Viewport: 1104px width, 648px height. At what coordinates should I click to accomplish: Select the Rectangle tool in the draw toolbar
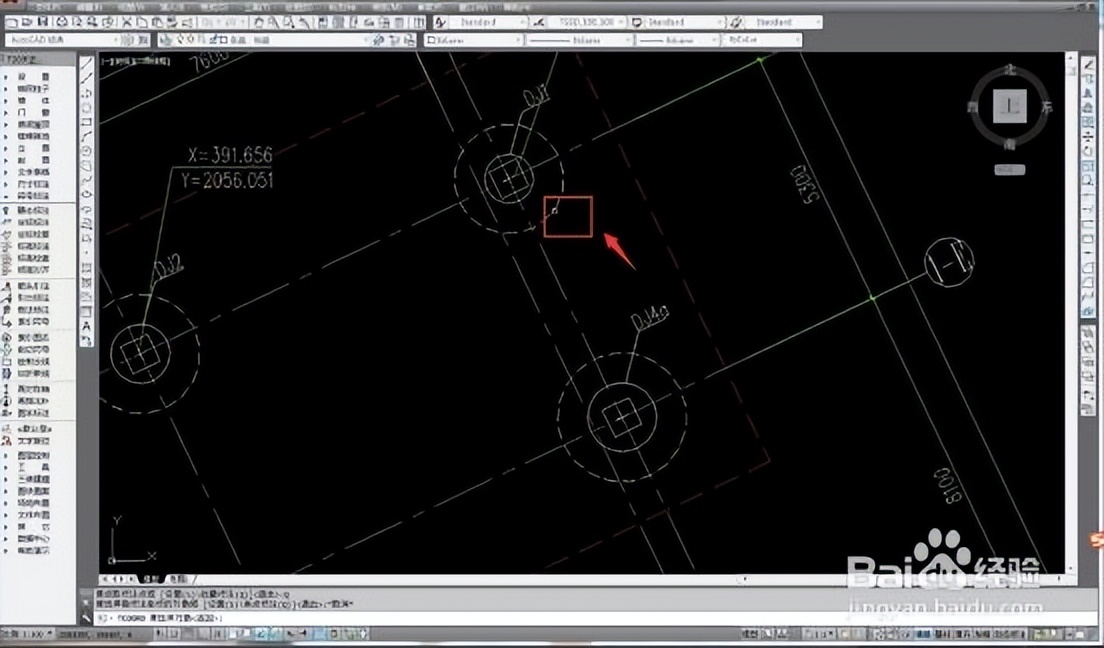[88, 122]
